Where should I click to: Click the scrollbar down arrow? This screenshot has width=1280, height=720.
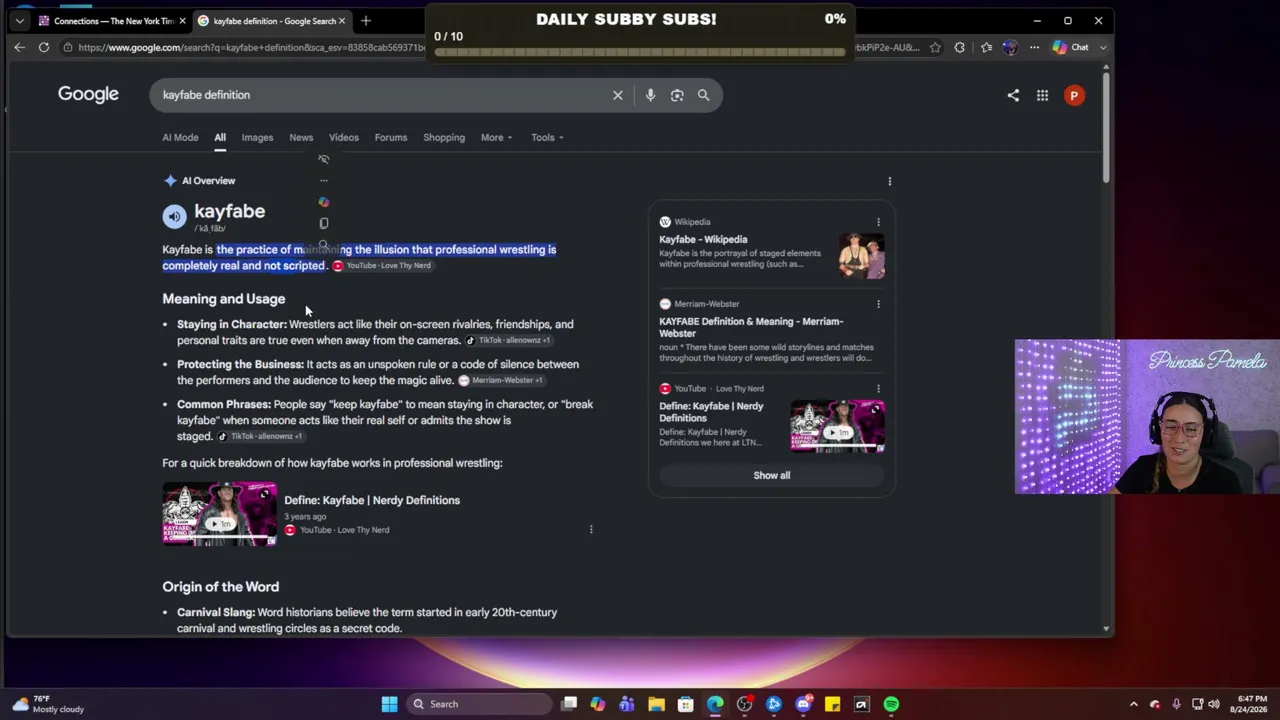[x=1106, y=629]
